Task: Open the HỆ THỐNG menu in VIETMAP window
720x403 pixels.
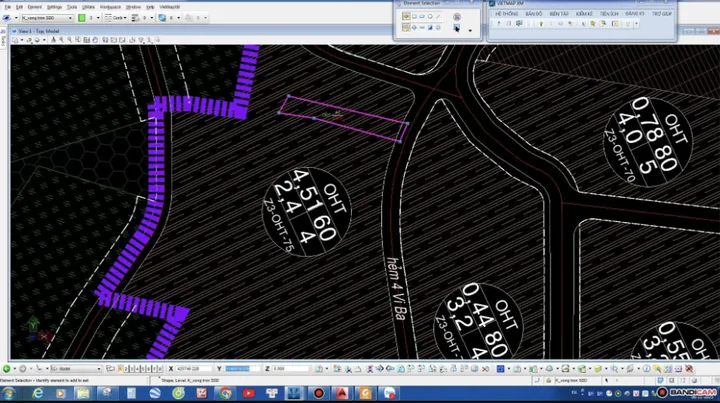Action: click(x=506, y=14)
